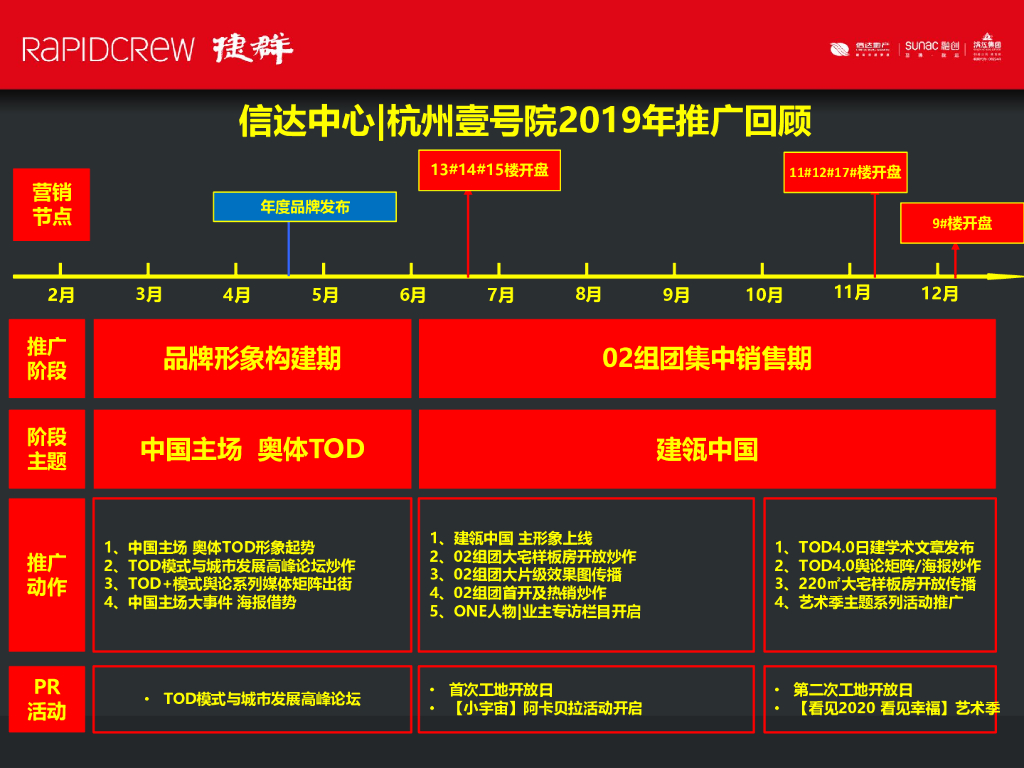Click line 4、艺术季主题系列活动推广

tap(869, 602)
